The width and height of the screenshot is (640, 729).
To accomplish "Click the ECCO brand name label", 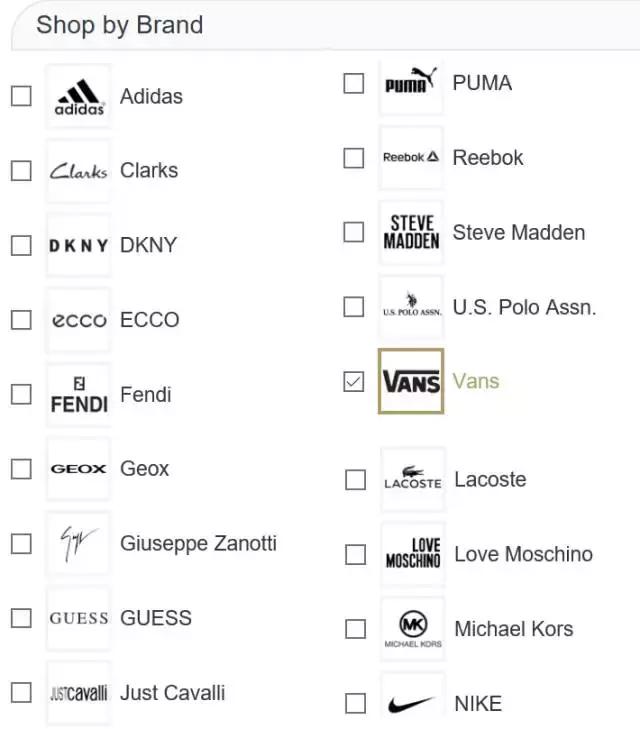I will (x=150, y=320).
